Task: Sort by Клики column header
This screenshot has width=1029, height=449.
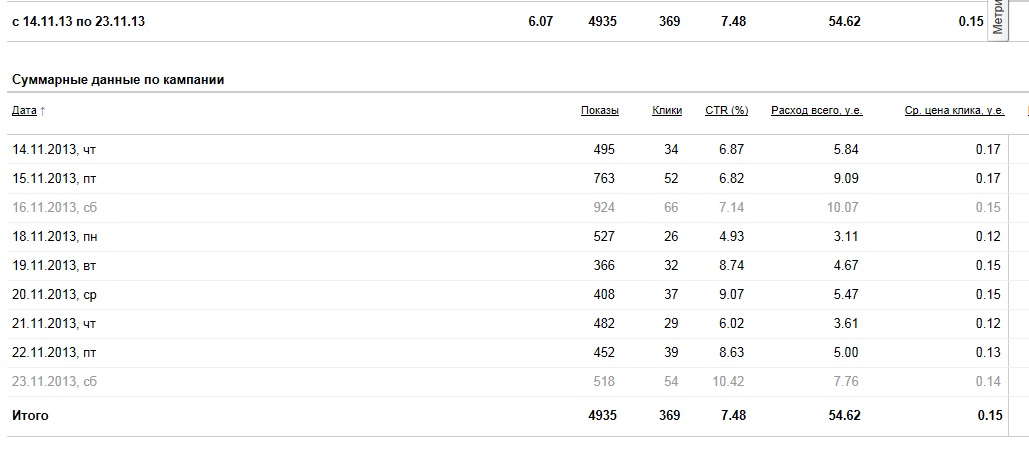Action: click(667, 110)
